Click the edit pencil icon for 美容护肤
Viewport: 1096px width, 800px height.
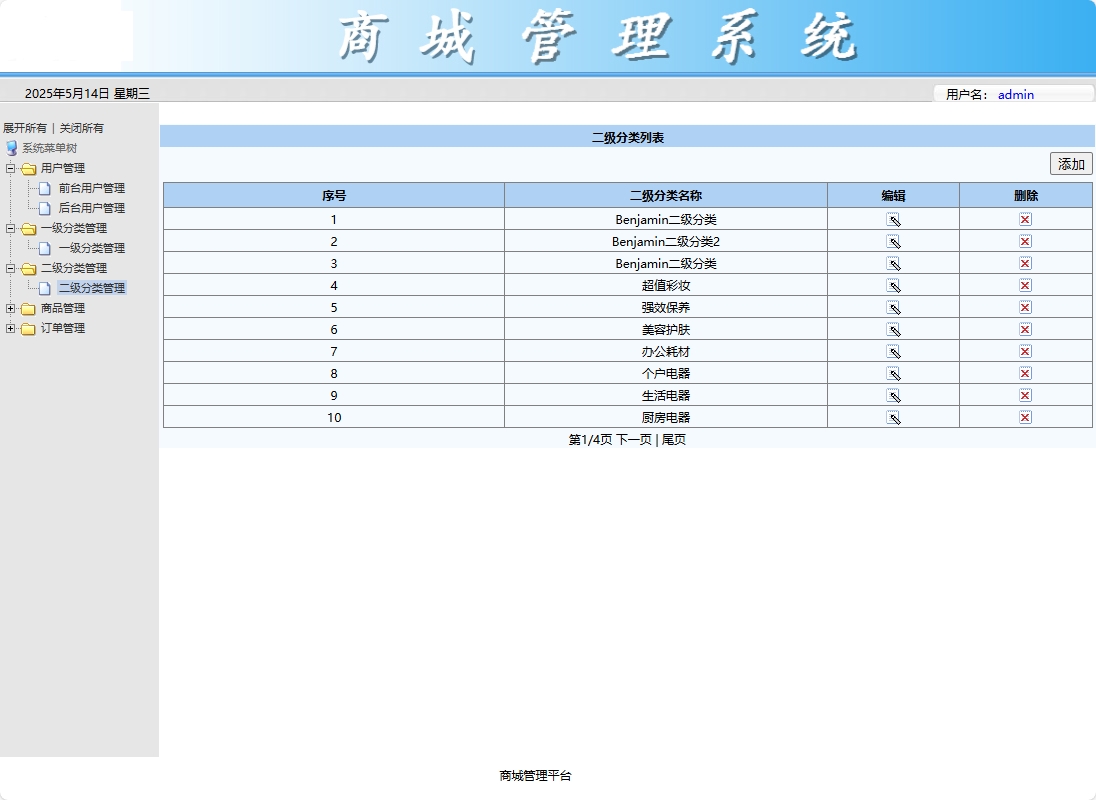(893, 329)
